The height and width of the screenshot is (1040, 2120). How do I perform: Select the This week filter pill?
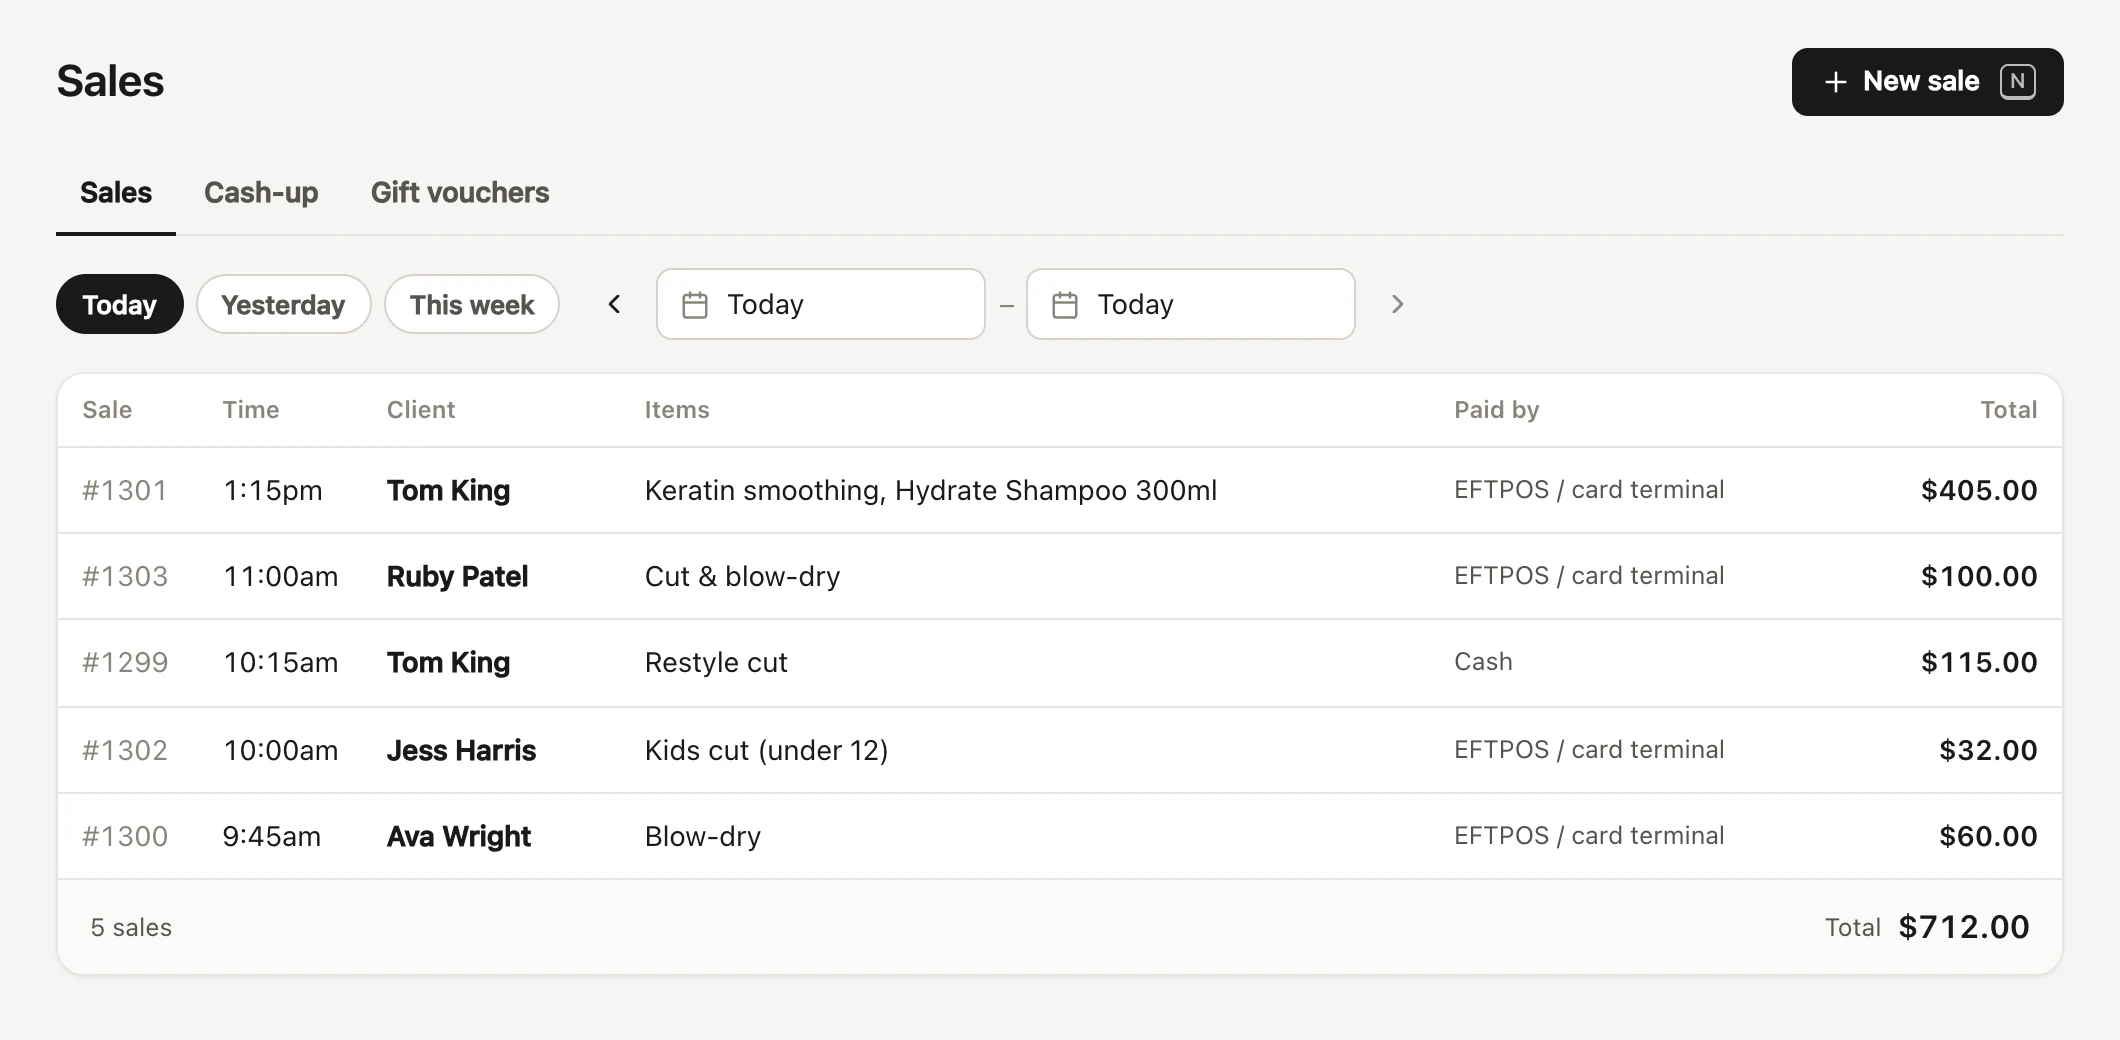click(x=472, y=304)
